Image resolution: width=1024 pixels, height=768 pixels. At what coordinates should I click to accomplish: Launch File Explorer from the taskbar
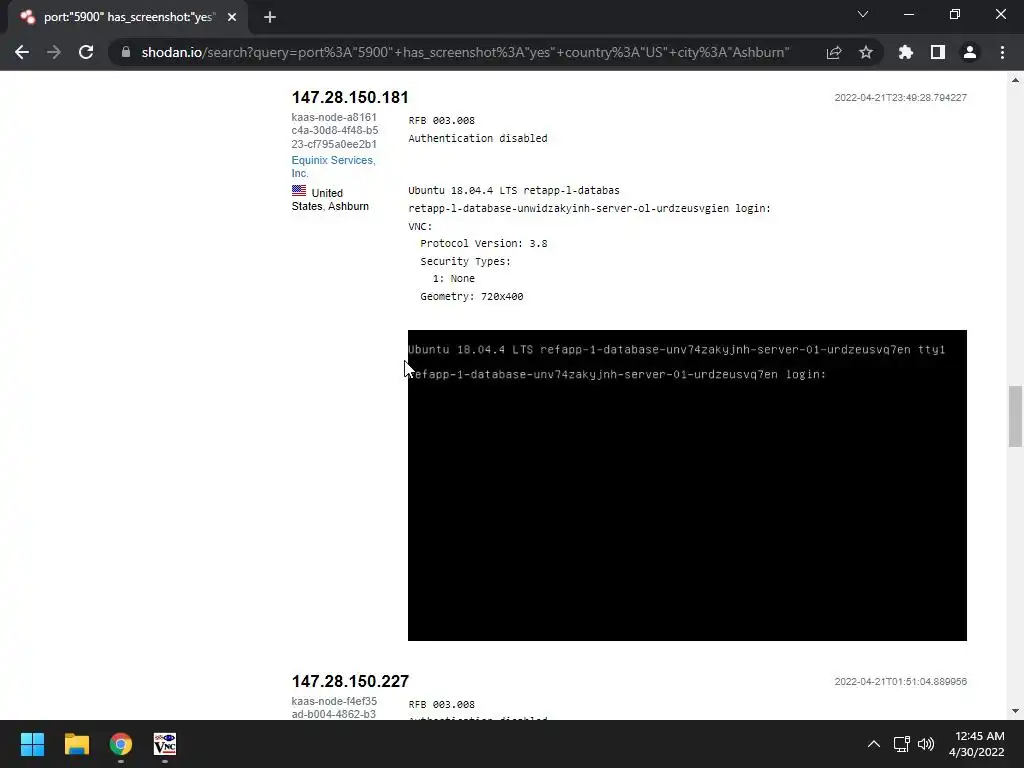click(77, 744)
